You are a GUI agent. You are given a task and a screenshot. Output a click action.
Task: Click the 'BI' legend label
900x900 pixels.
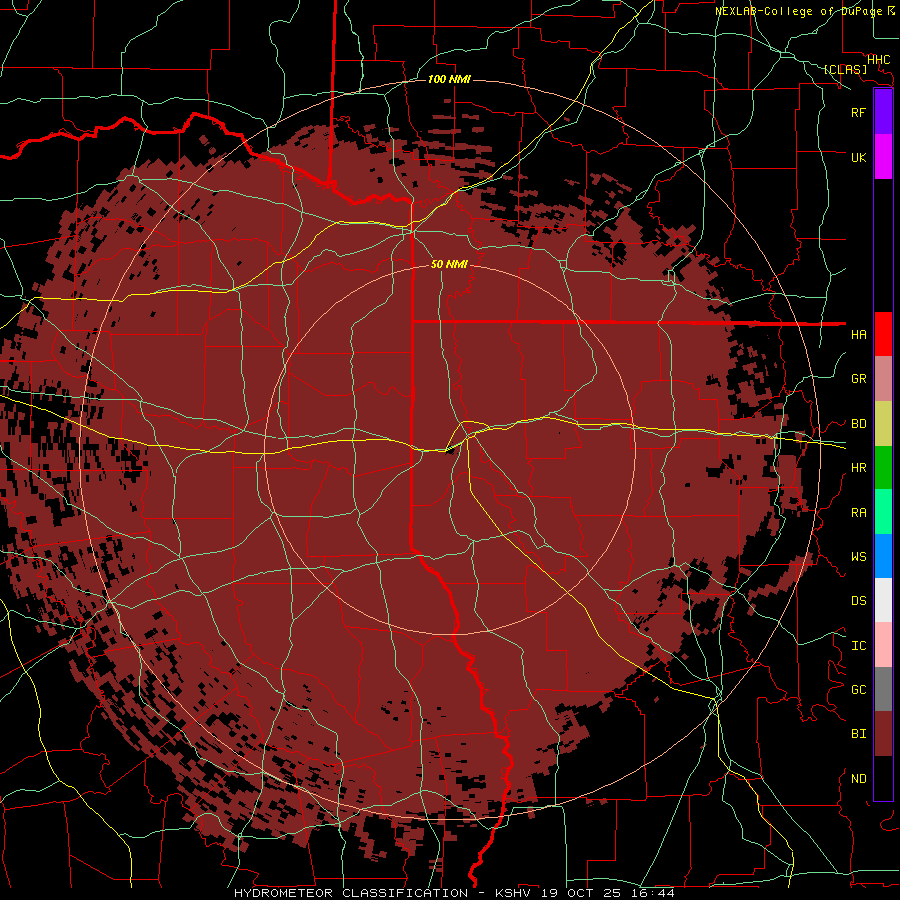tap(858, 734)
